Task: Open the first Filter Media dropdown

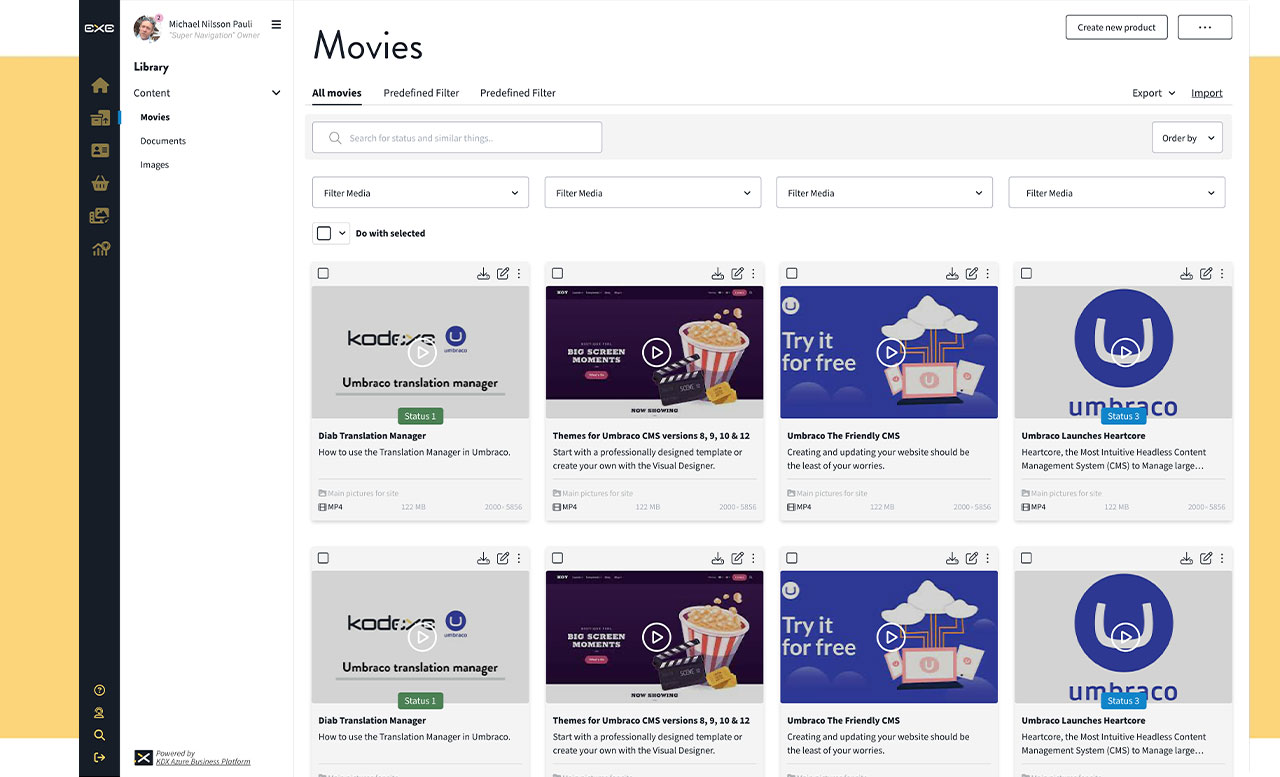Action: (x=420, y=193)
